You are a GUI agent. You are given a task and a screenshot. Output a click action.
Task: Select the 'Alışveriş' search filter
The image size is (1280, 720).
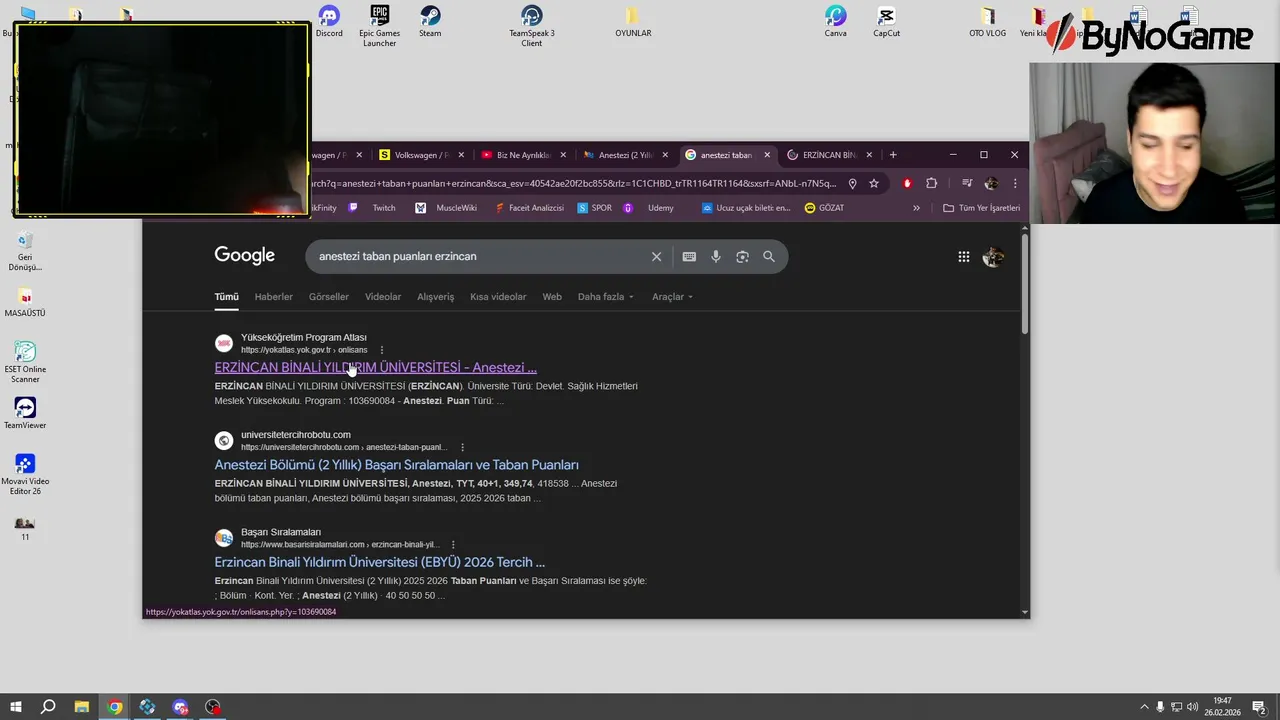tap(435, 297)
